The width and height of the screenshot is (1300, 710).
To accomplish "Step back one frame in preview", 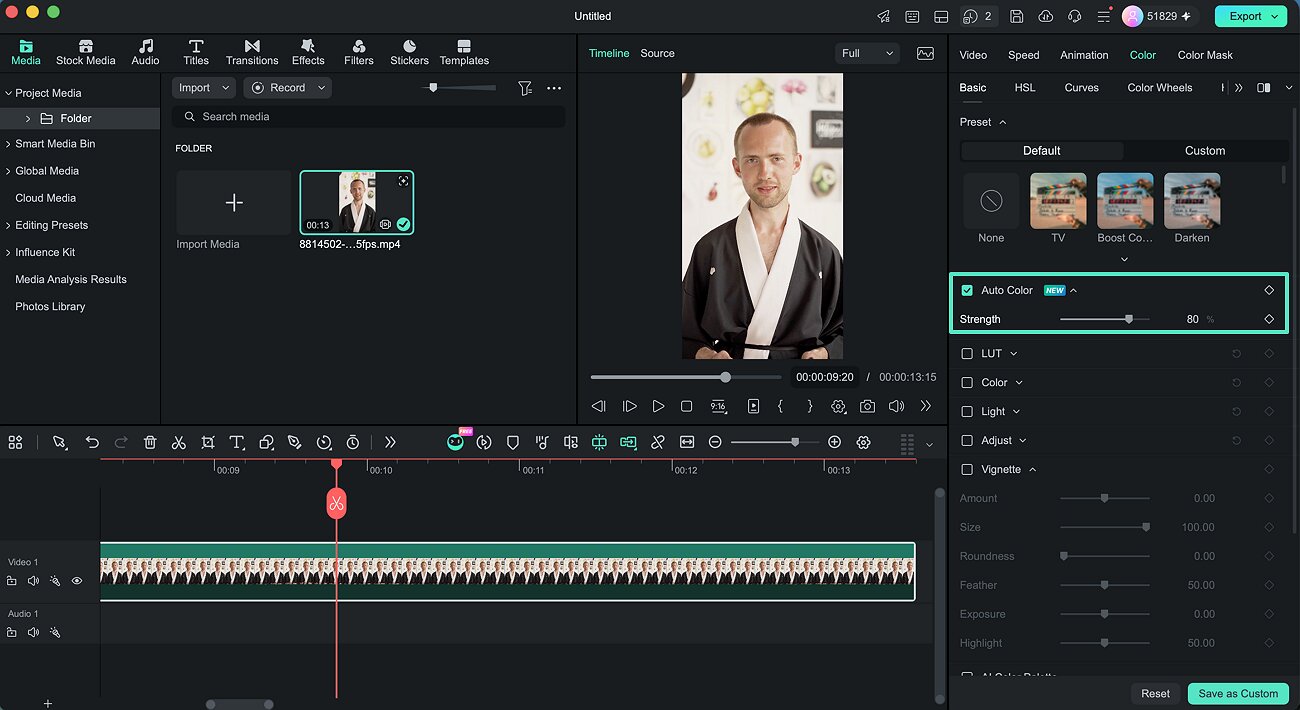I will [x=599, y=406].
